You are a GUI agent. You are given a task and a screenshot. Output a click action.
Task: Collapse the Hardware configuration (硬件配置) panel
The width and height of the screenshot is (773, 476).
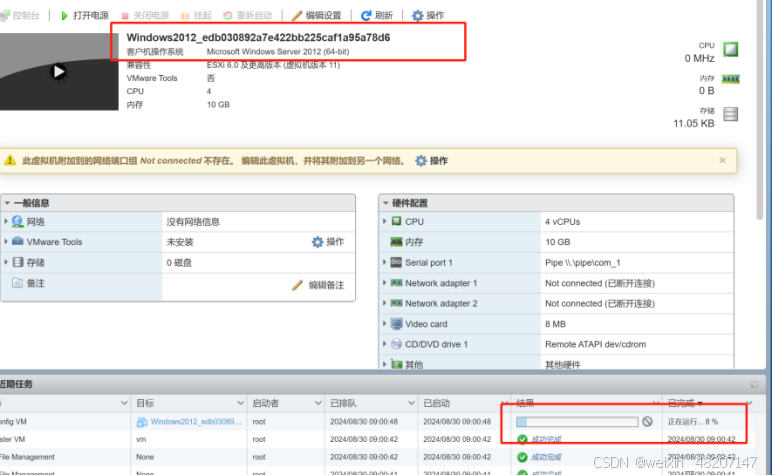coord(386,203)
